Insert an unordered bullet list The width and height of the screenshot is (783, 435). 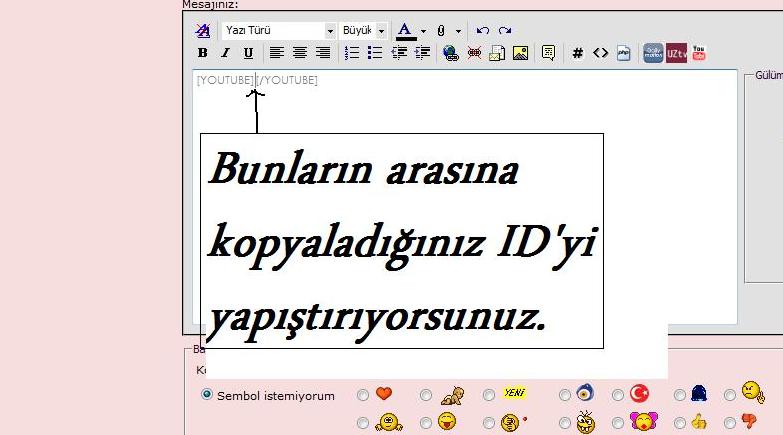(x=376, y=53)
